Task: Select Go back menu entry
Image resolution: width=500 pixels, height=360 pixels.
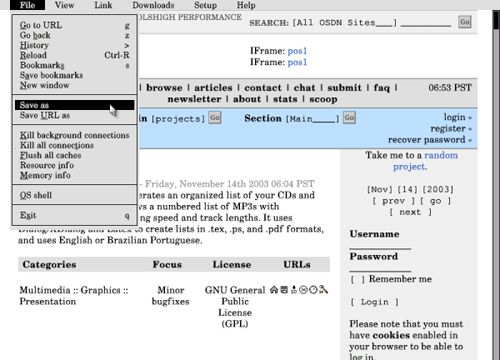Action: pos(75,35)
